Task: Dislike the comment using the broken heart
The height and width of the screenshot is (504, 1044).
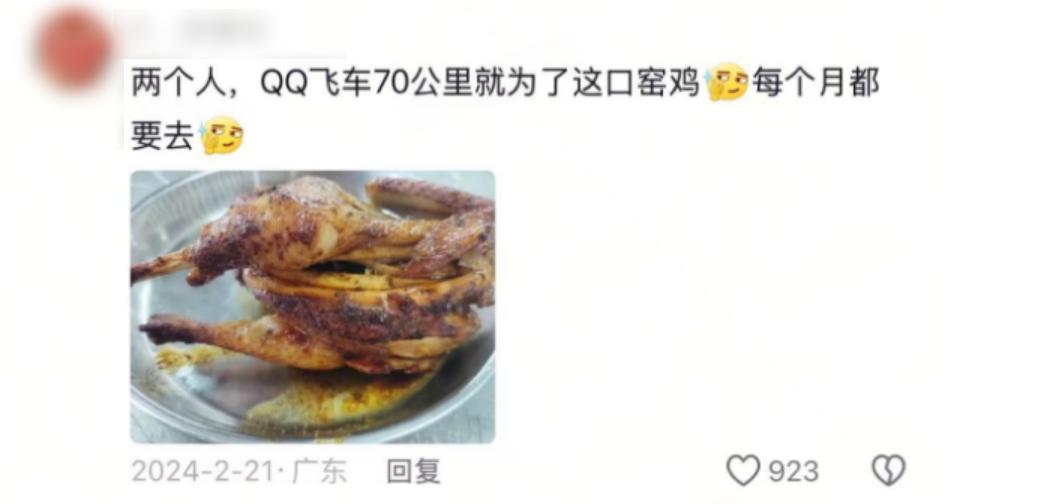Action: 889,470
